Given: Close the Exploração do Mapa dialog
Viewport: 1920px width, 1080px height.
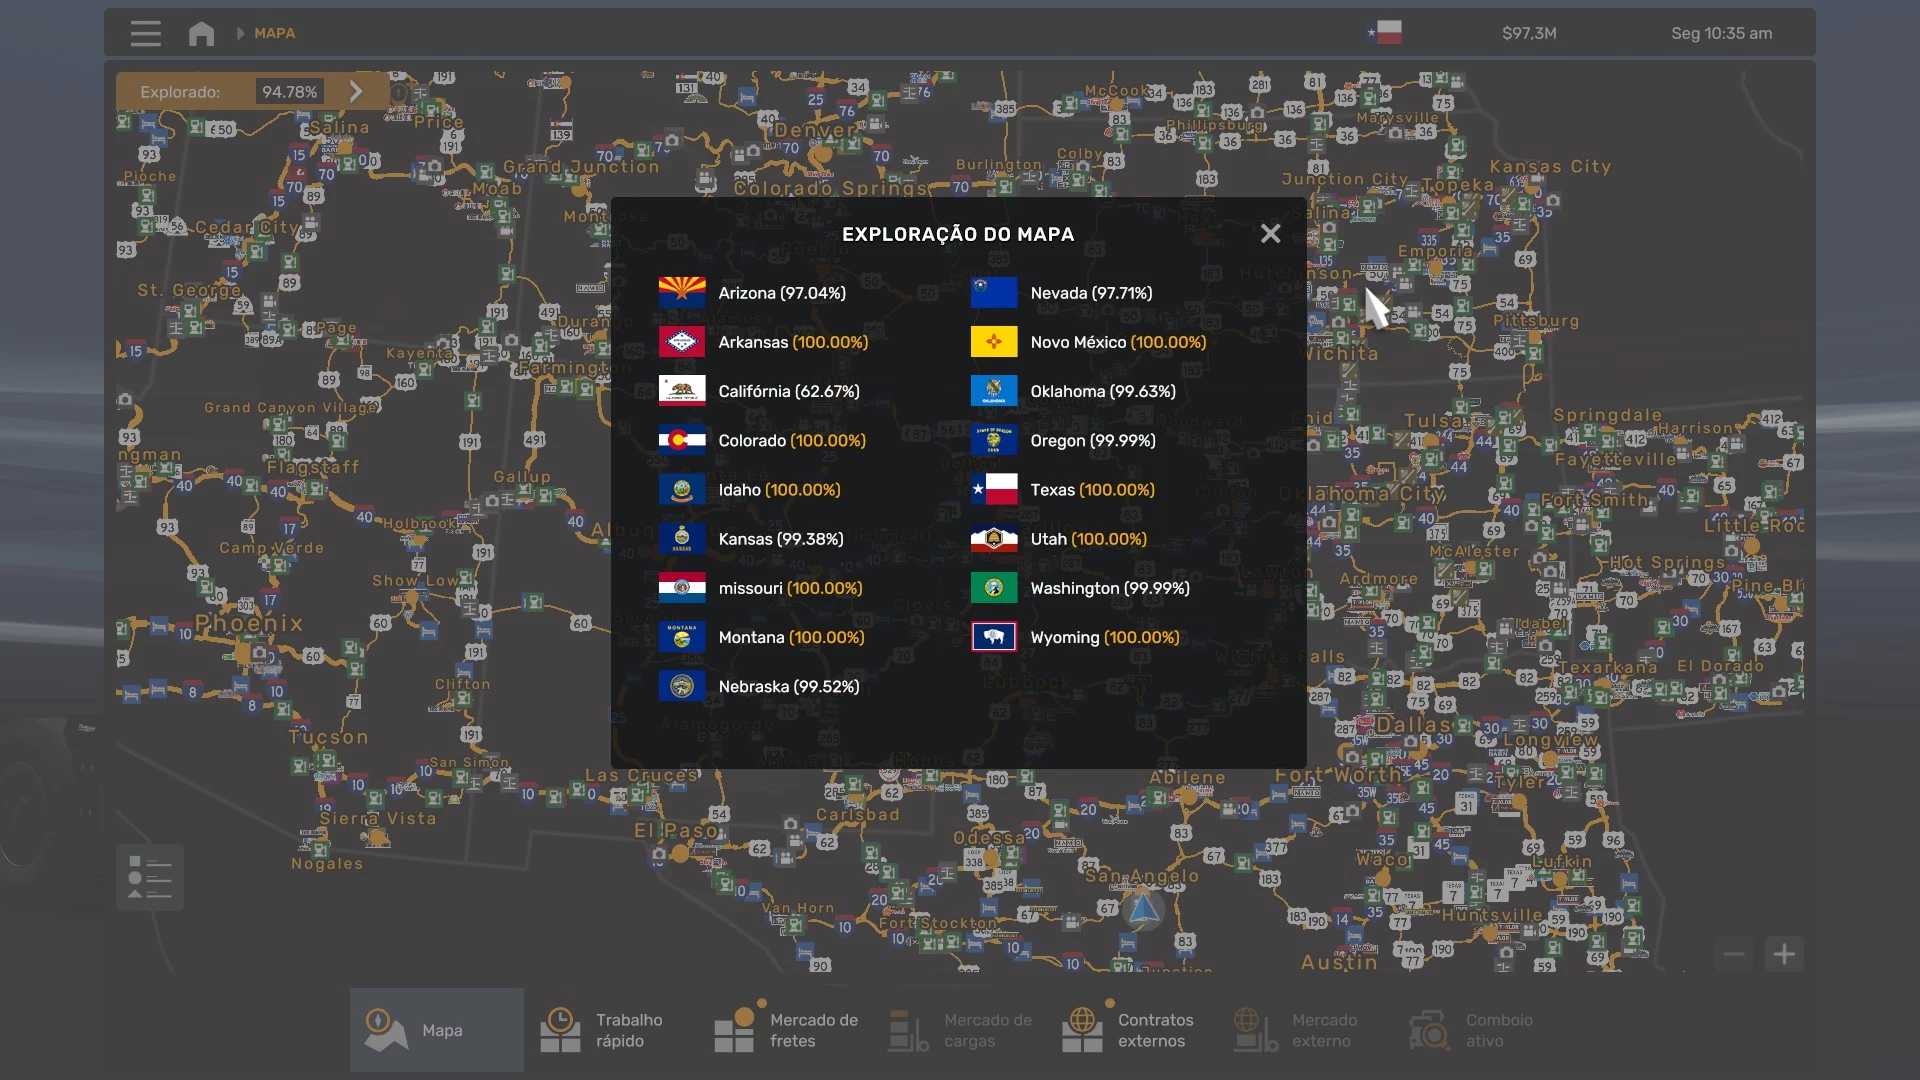Looking at the screenshot, I should click(x=1270, y=233).
